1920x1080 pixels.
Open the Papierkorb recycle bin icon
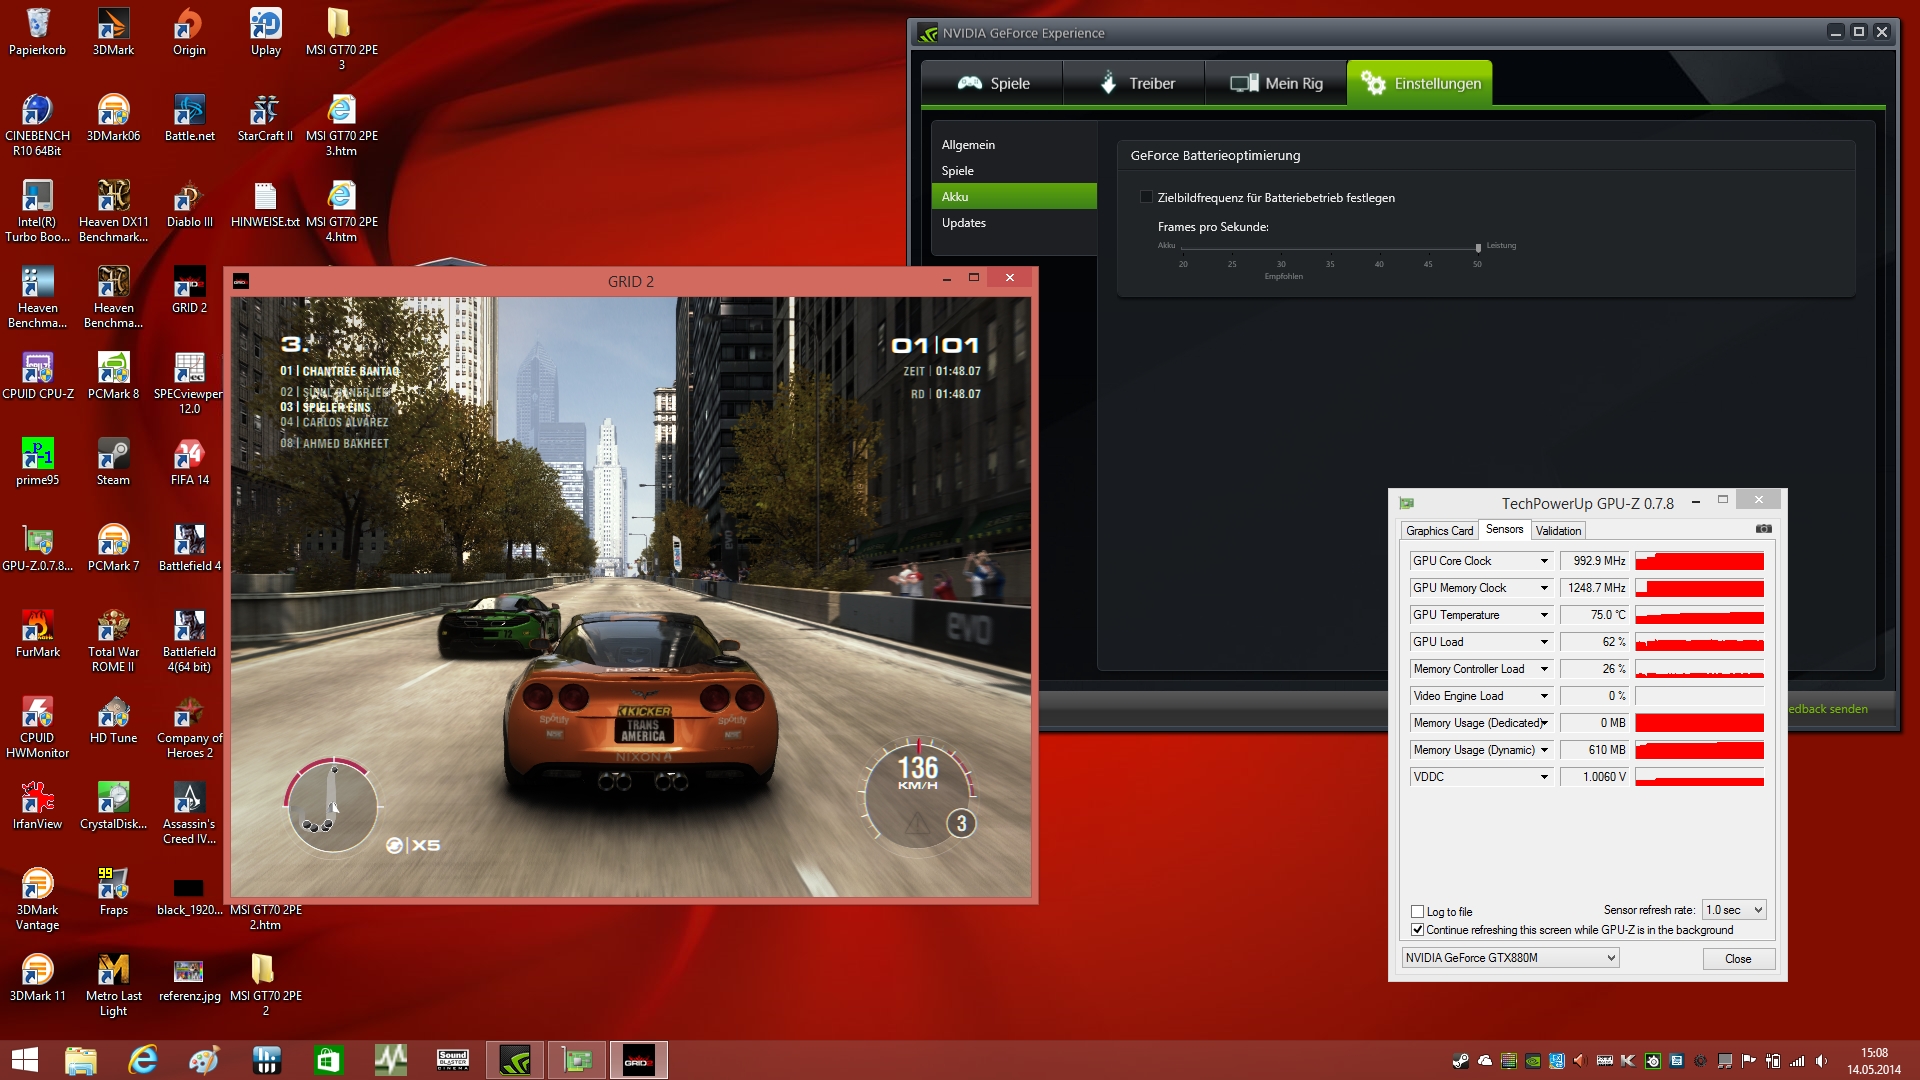[37, 32]
